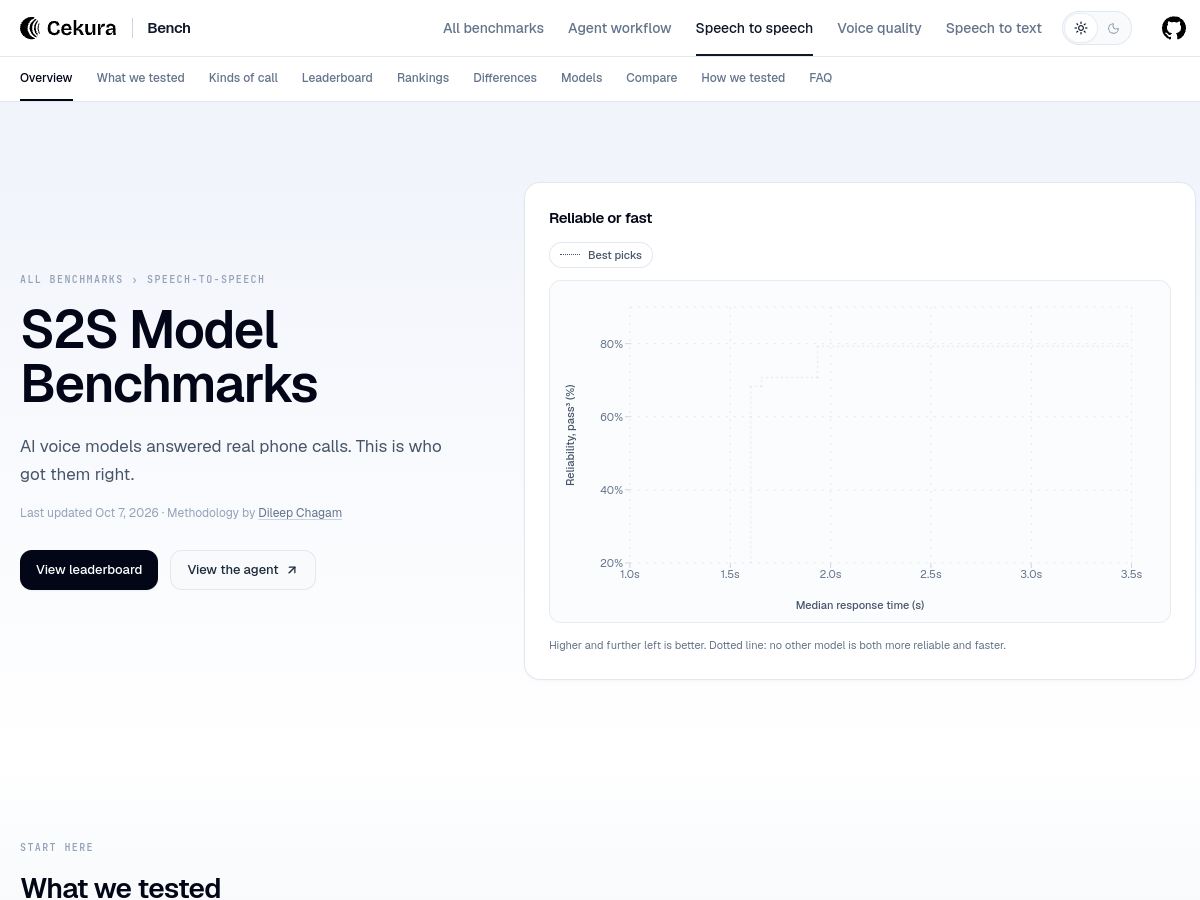Image resolution: width=1200 pixels, height=900 pixels.
Task: Jump to Differences section
Action: tap(505, 78)
